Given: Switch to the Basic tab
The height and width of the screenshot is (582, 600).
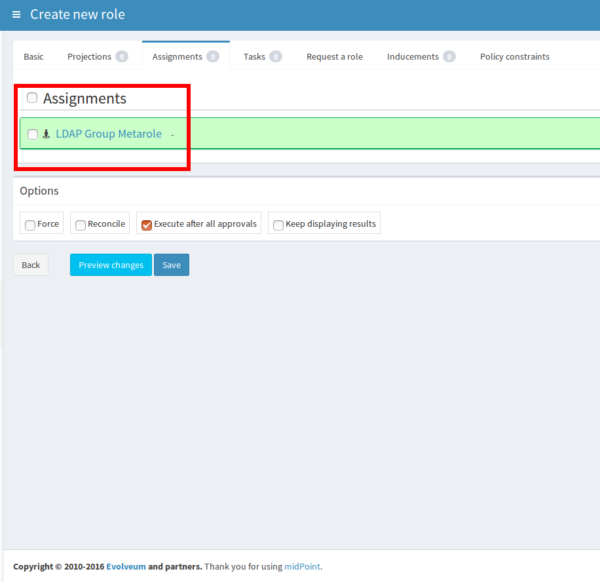Looking at the screenshot, I should click(33, 57).
